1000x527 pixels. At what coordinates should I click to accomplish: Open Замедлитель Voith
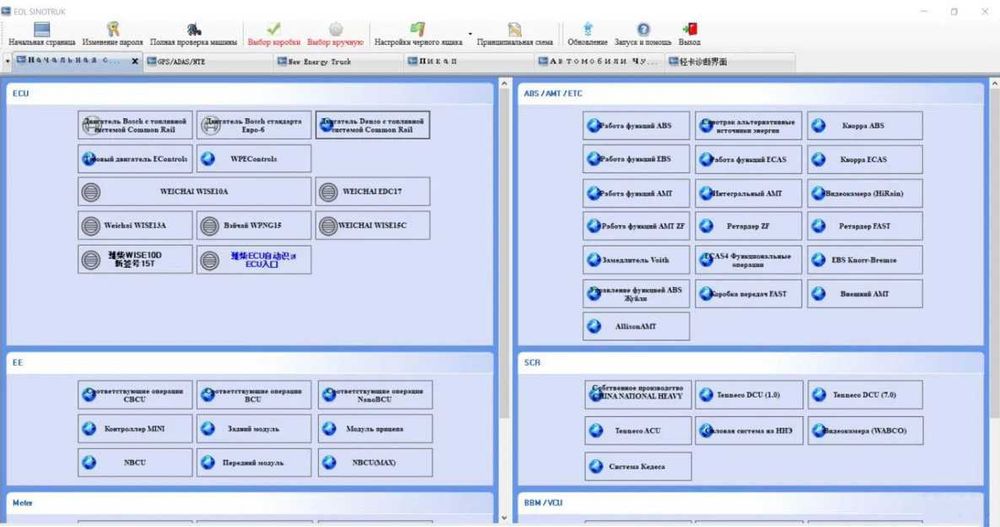tap(636, 260)
